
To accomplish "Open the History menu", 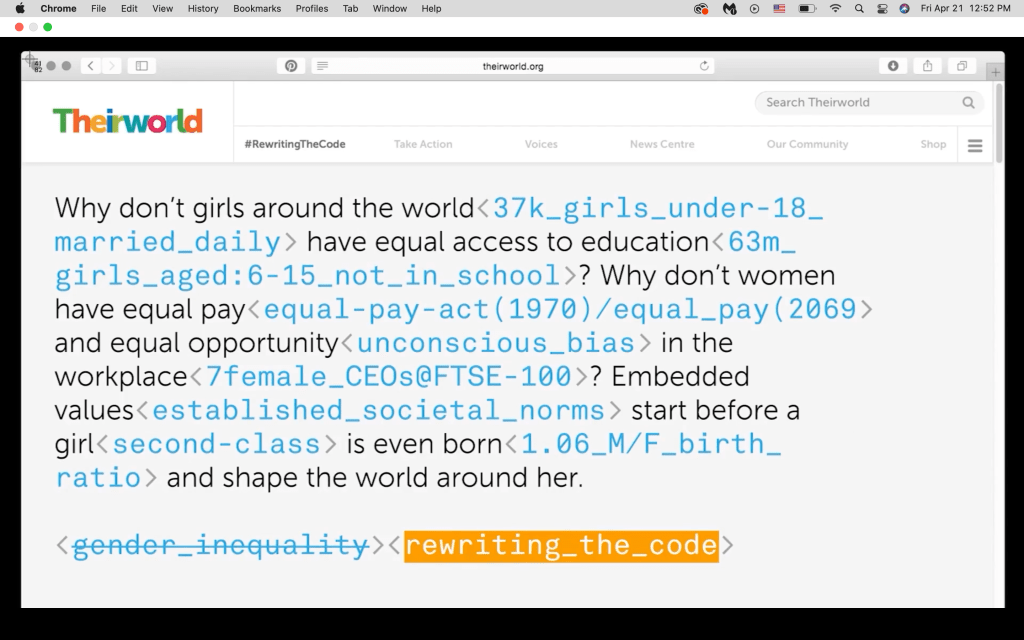I will (203, 8).
